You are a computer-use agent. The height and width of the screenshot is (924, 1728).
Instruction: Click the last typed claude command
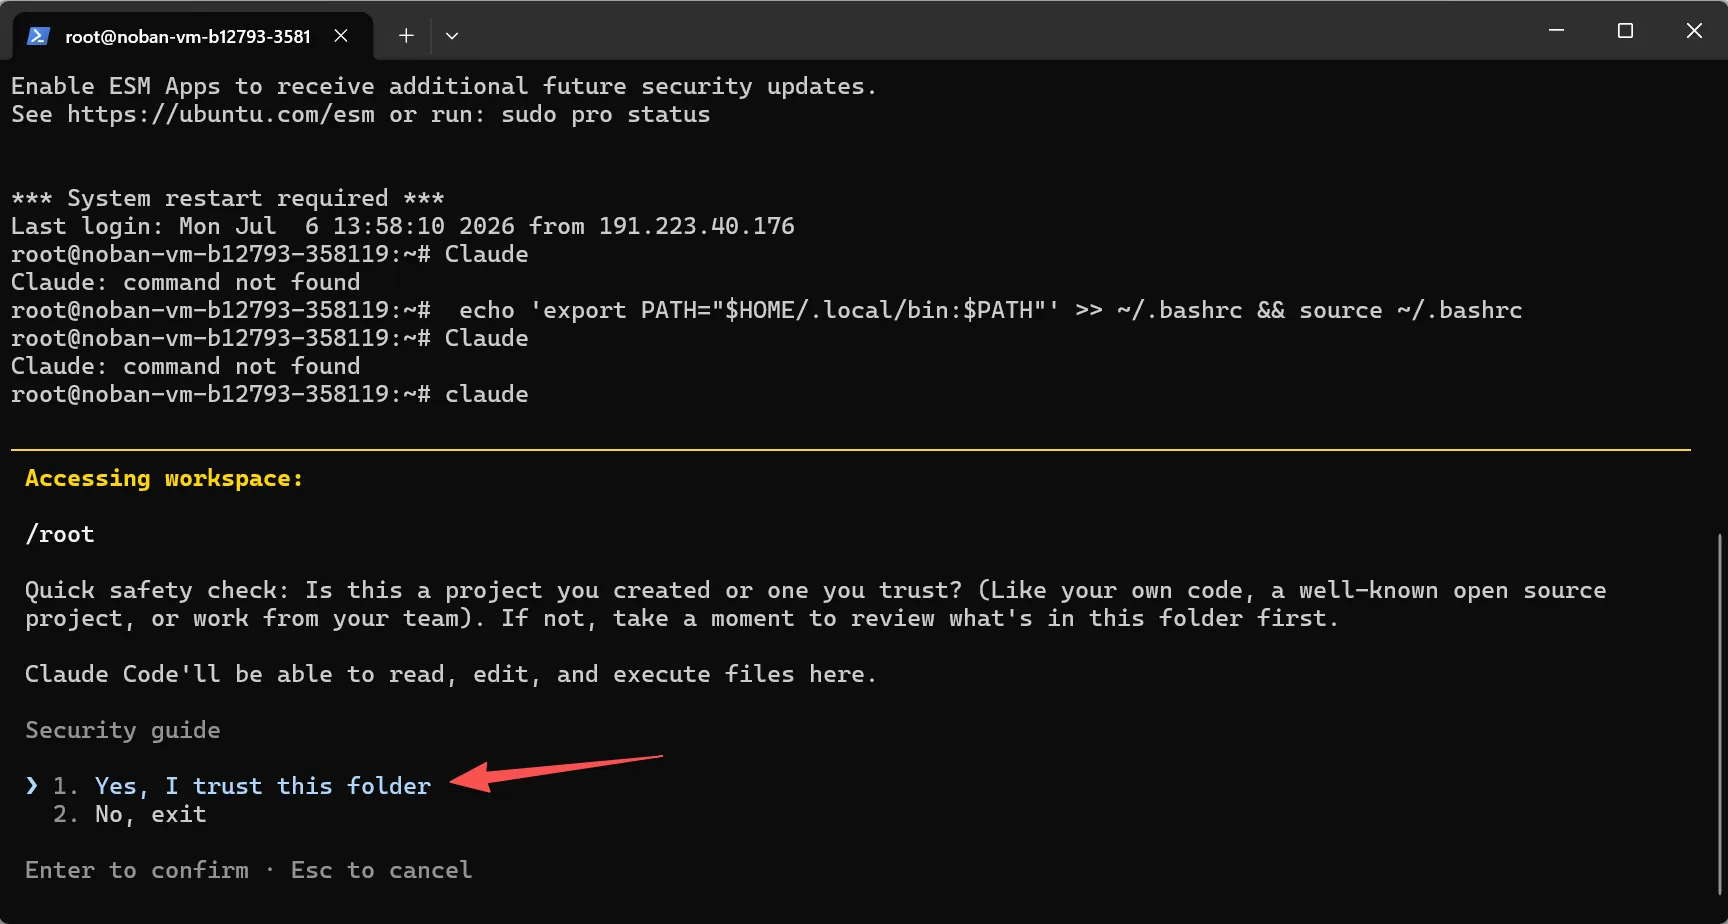486,394
